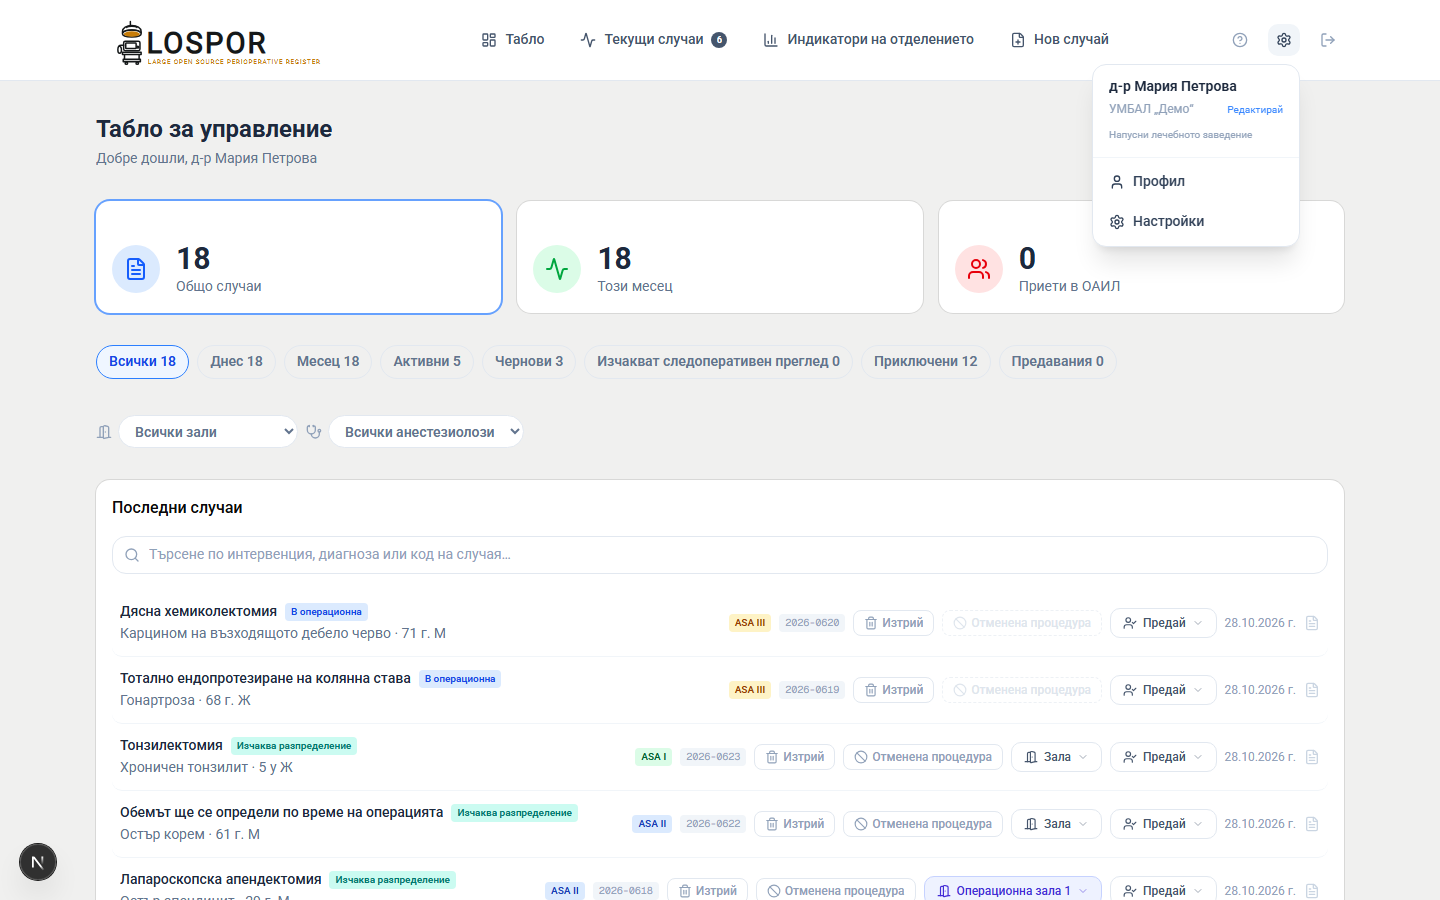Click the Next.js N badge icon
This screenshot has height=900, width=1440.
[x=38, y=862]
